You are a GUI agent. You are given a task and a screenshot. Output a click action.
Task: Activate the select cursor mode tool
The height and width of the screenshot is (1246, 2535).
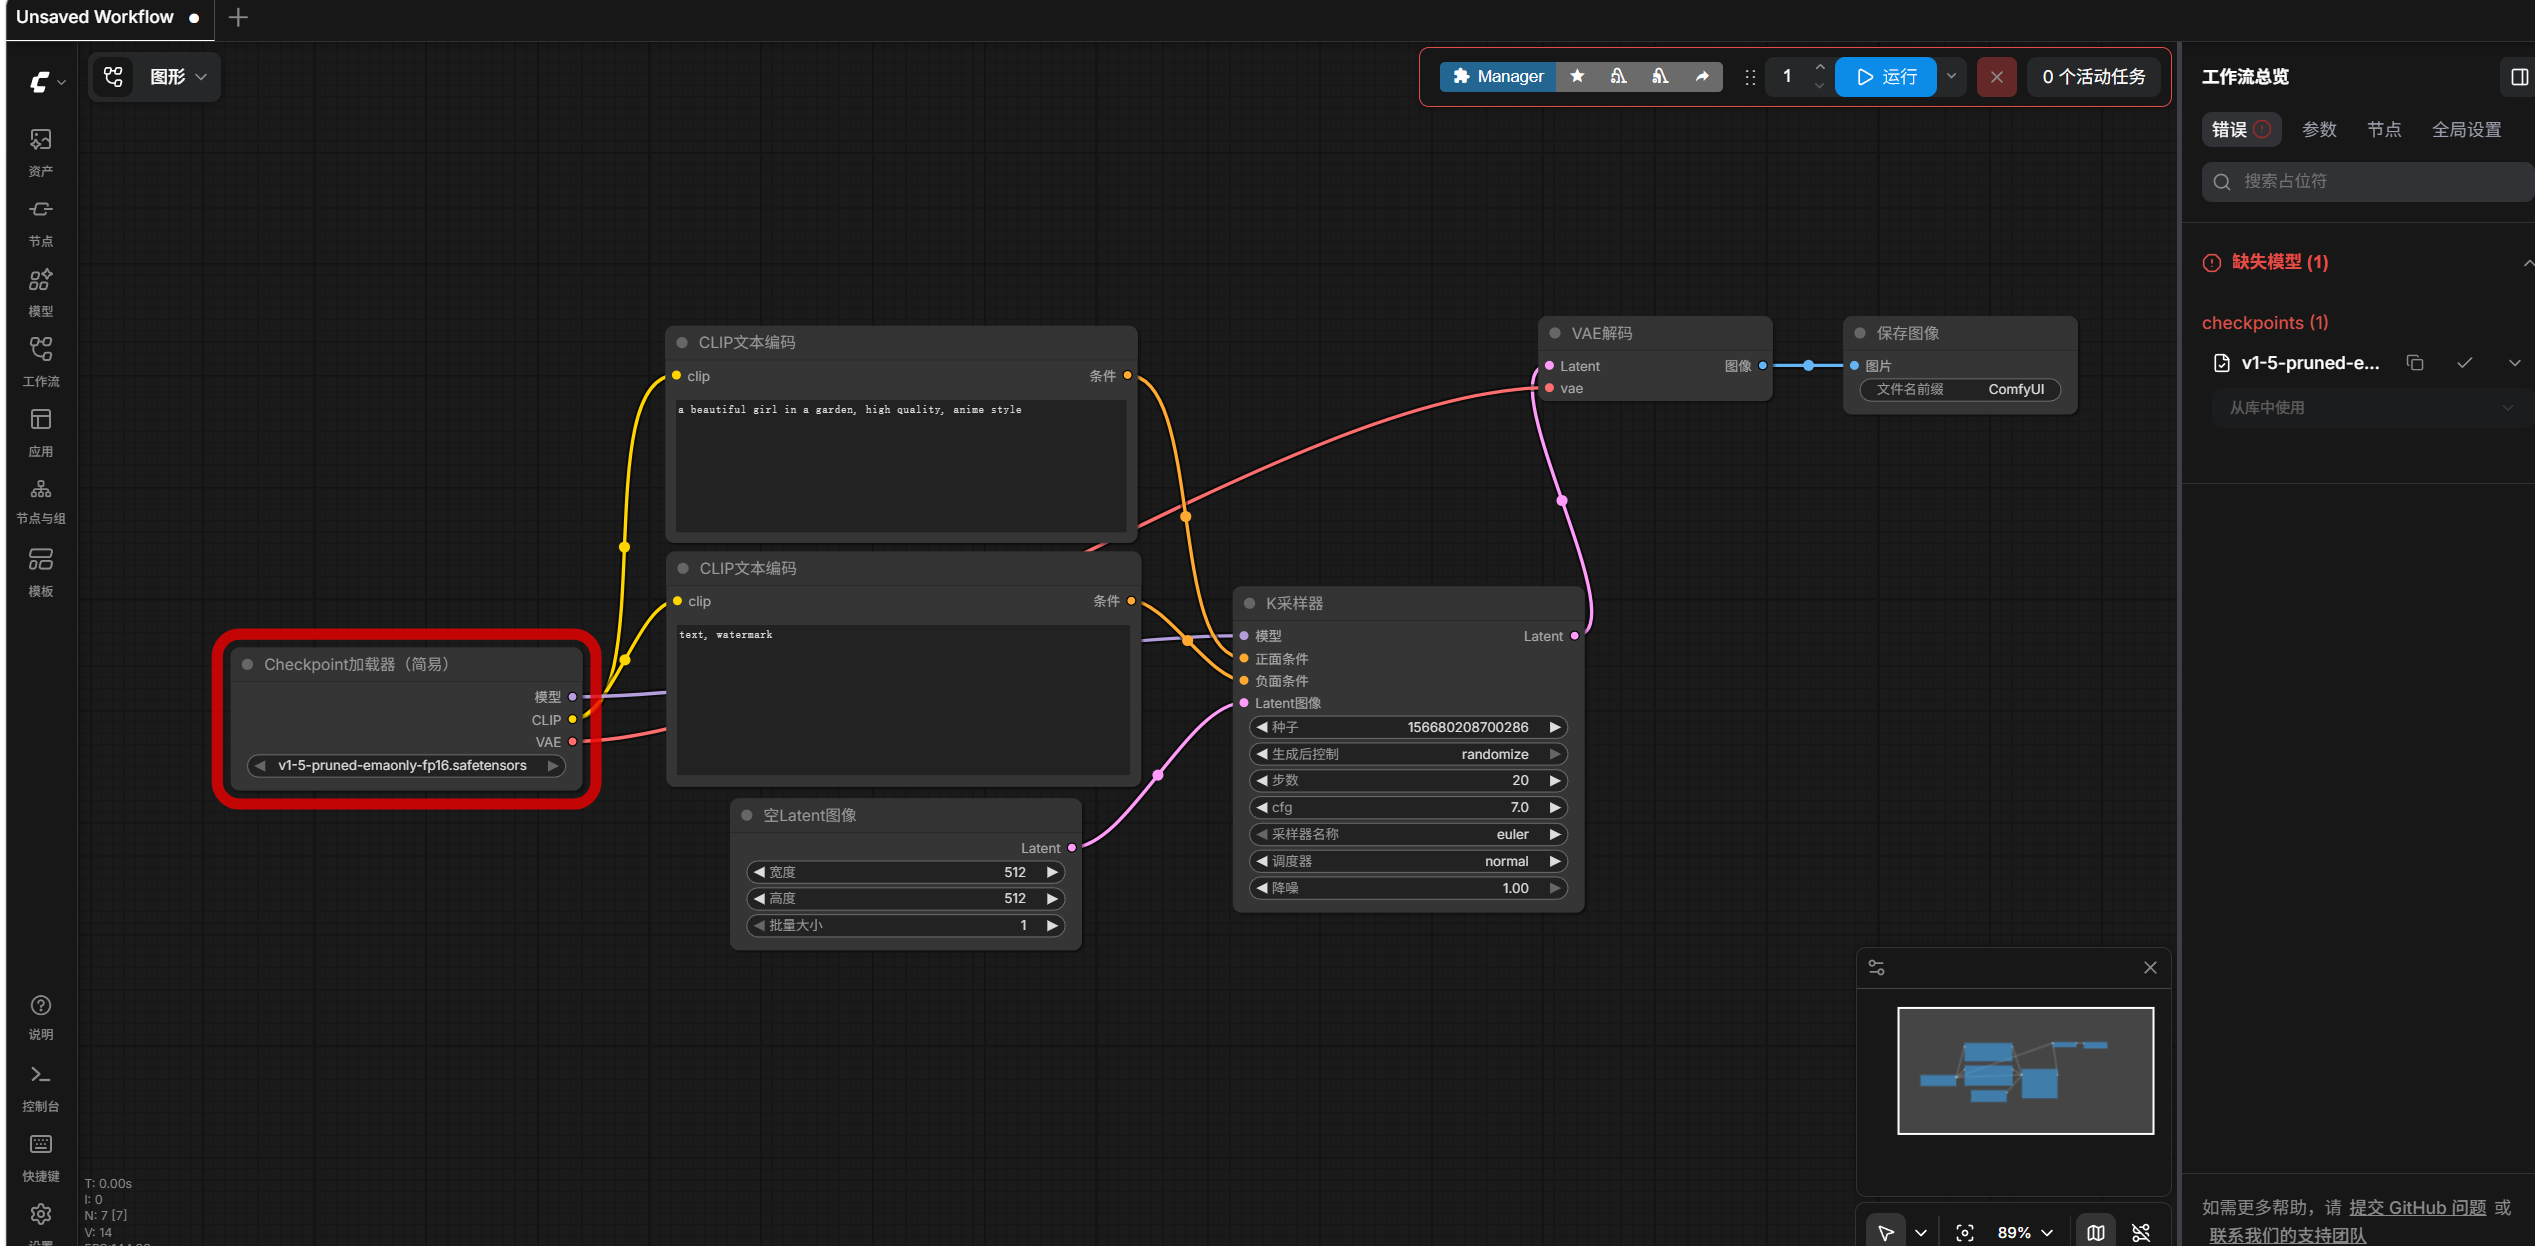[x=1886, y=1233]
